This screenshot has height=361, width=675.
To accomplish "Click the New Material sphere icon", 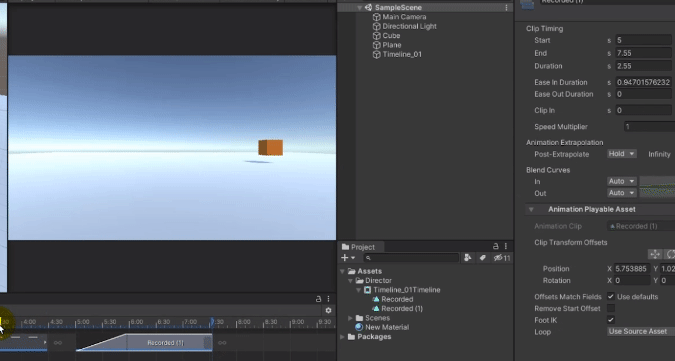I will [359, 327].
